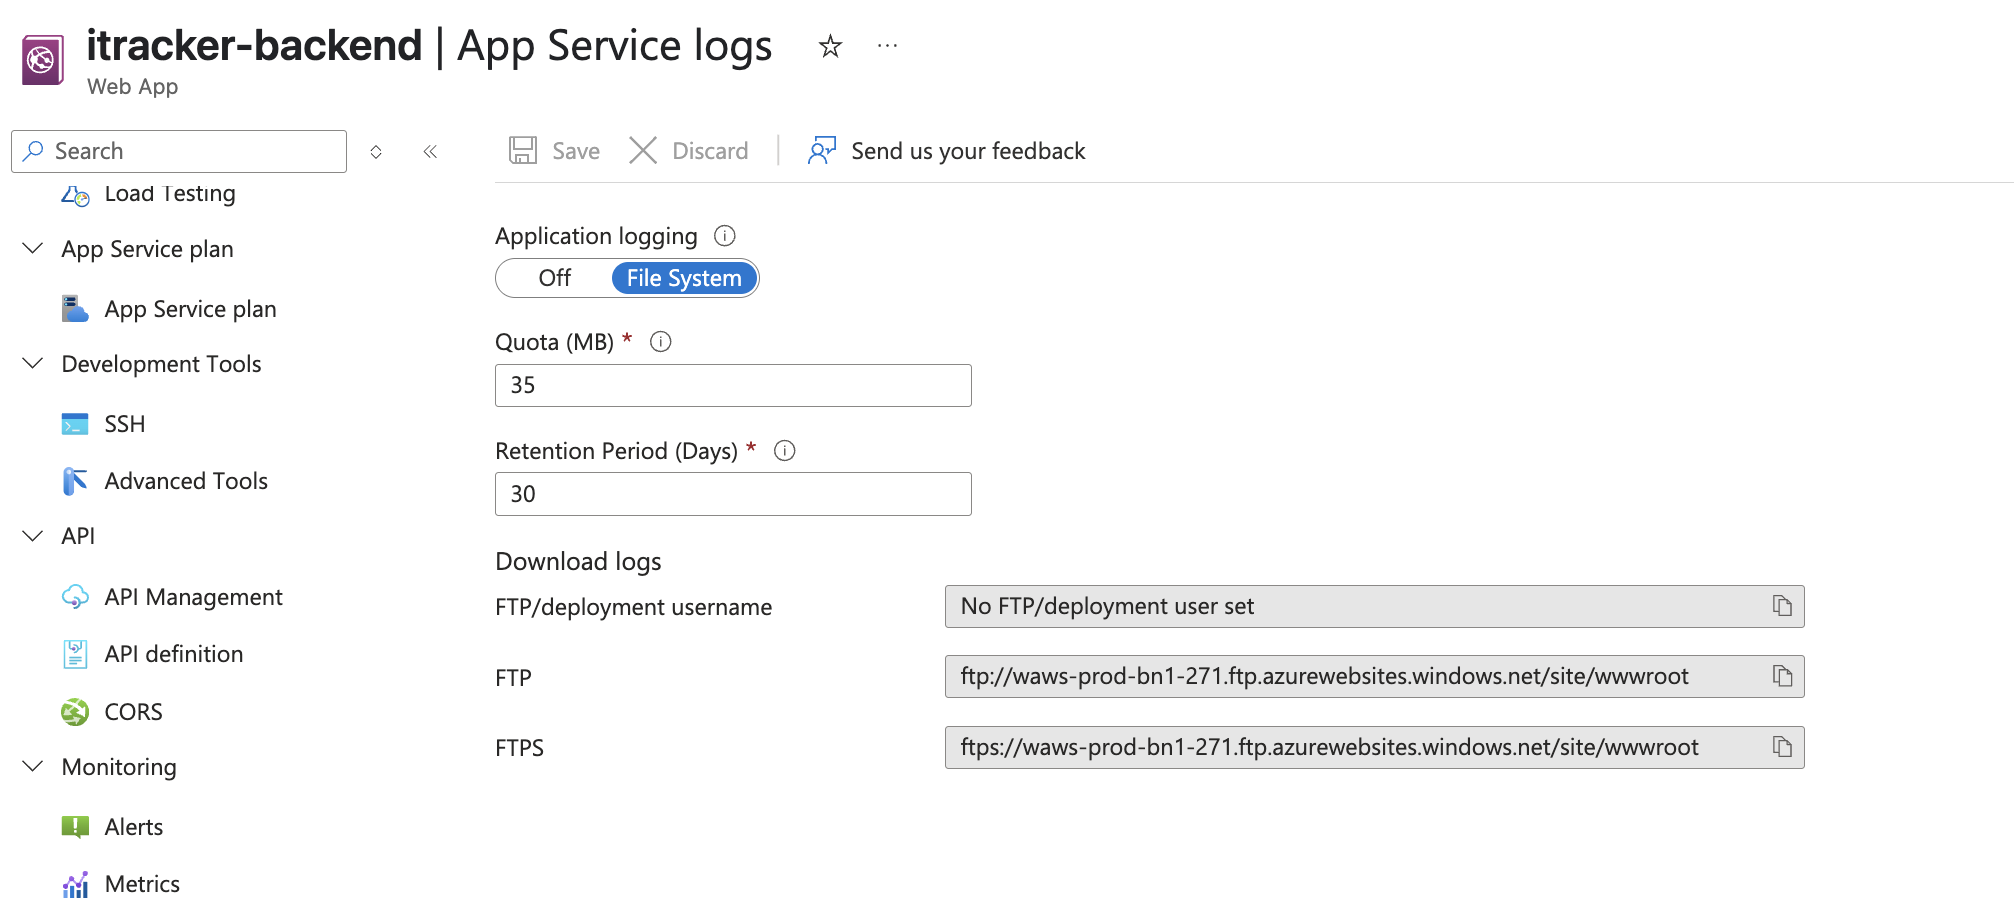Click the Save button
Viewport: 2014px width, 912px height.
(555, 151)
